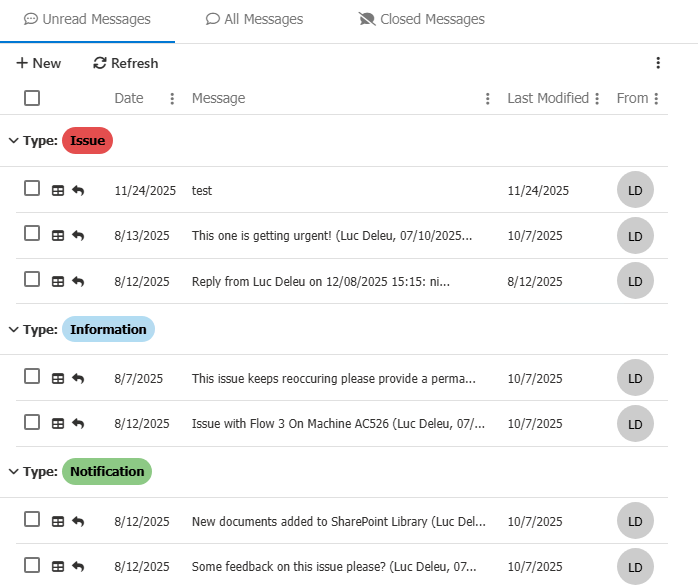Reply to 'This one is getting urgent!' message

click(x=78, y=235)
